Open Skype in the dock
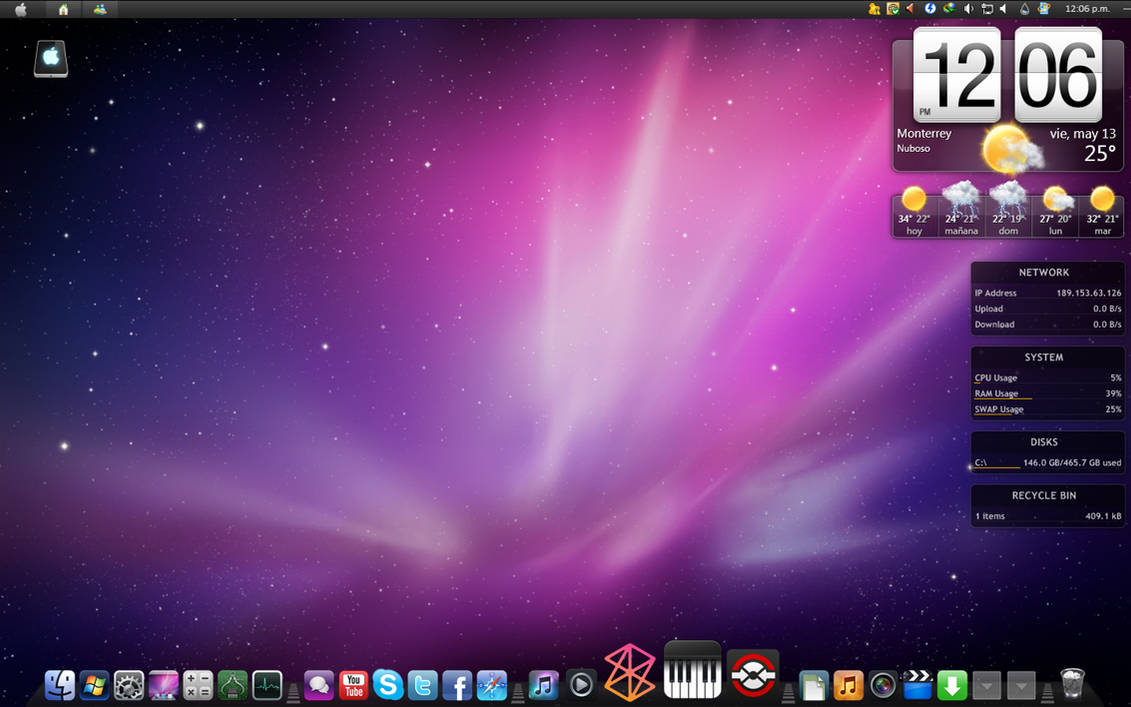 (388, 685)
